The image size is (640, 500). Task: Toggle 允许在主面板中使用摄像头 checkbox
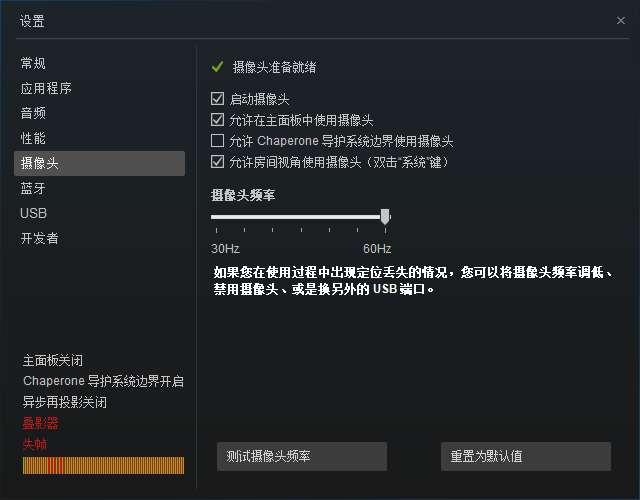[x=218, y=120]
